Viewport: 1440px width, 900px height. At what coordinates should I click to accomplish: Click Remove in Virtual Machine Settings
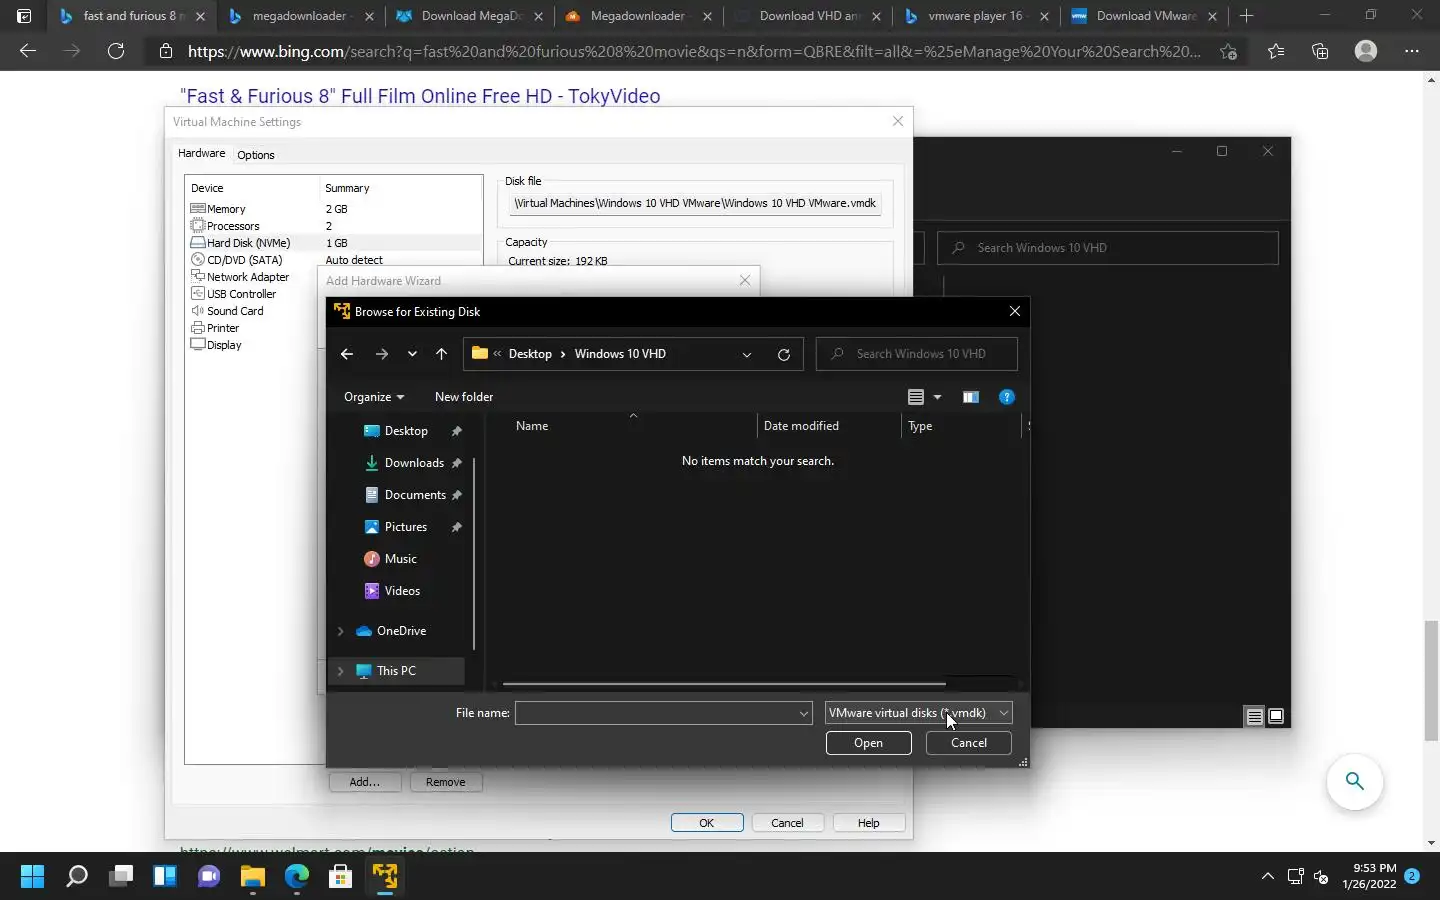(x=445, y=782)
